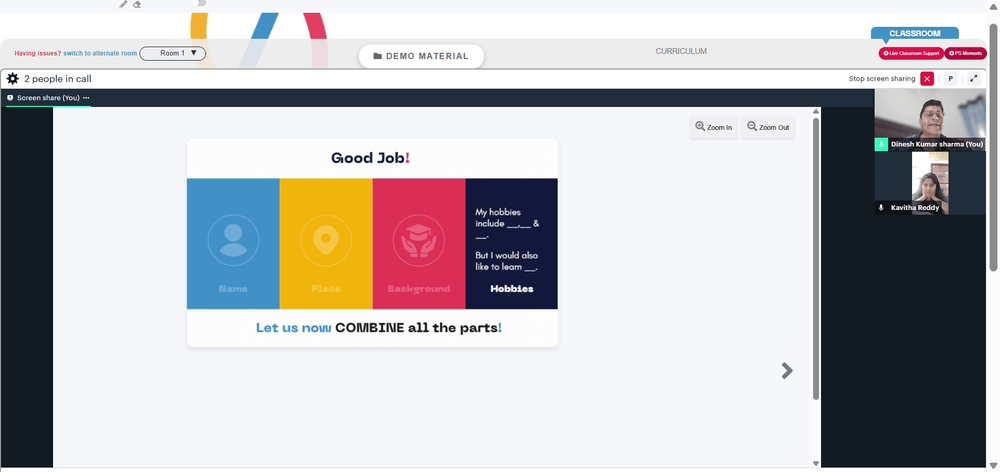The height and width of the screenshot is (472, 1000).
Task: Click Kavitha Reddy's microphone icon
Action: (881, 207)
